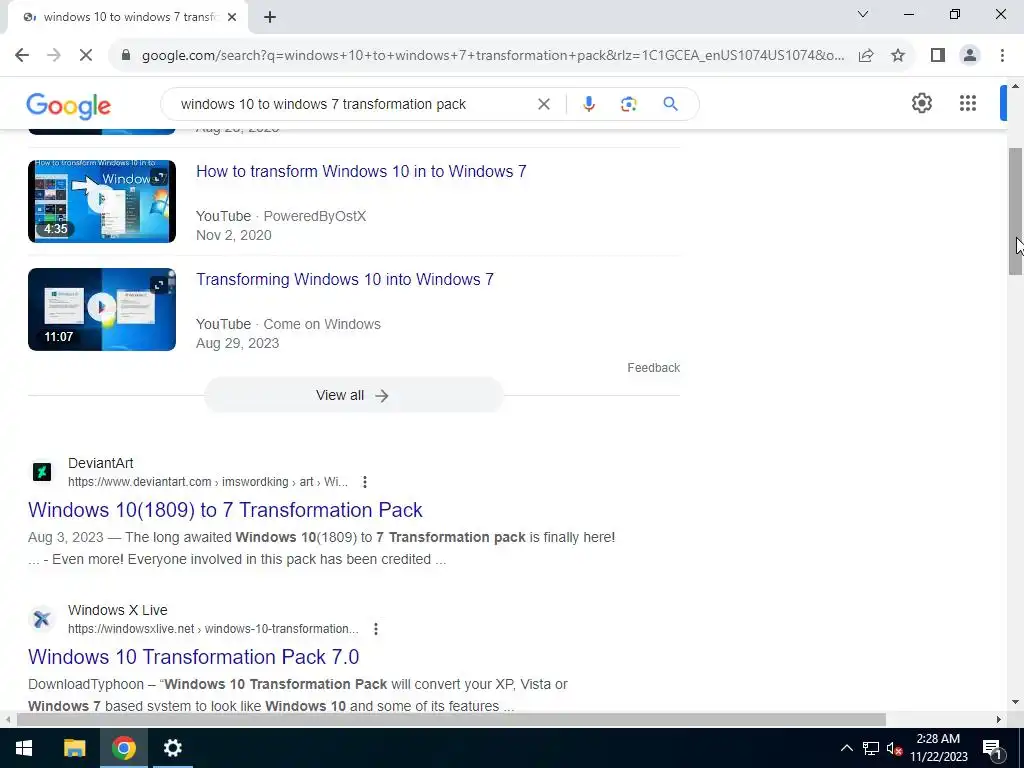Viewport: 1024px width, 768px height.
Task: Open the Windows Start menu
Action: [x=24, y=748]
